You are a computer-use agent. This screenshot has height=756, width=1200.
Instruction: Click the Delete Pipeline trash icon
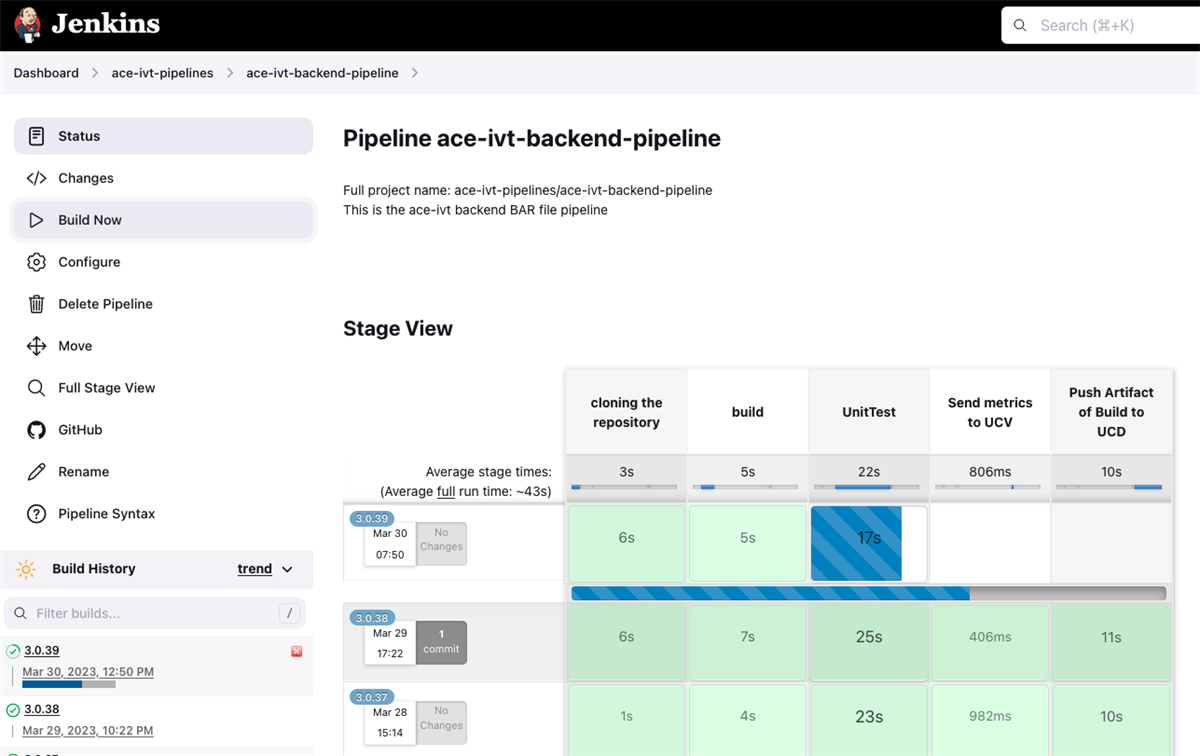pyautogui.click(x=36, y=304)
